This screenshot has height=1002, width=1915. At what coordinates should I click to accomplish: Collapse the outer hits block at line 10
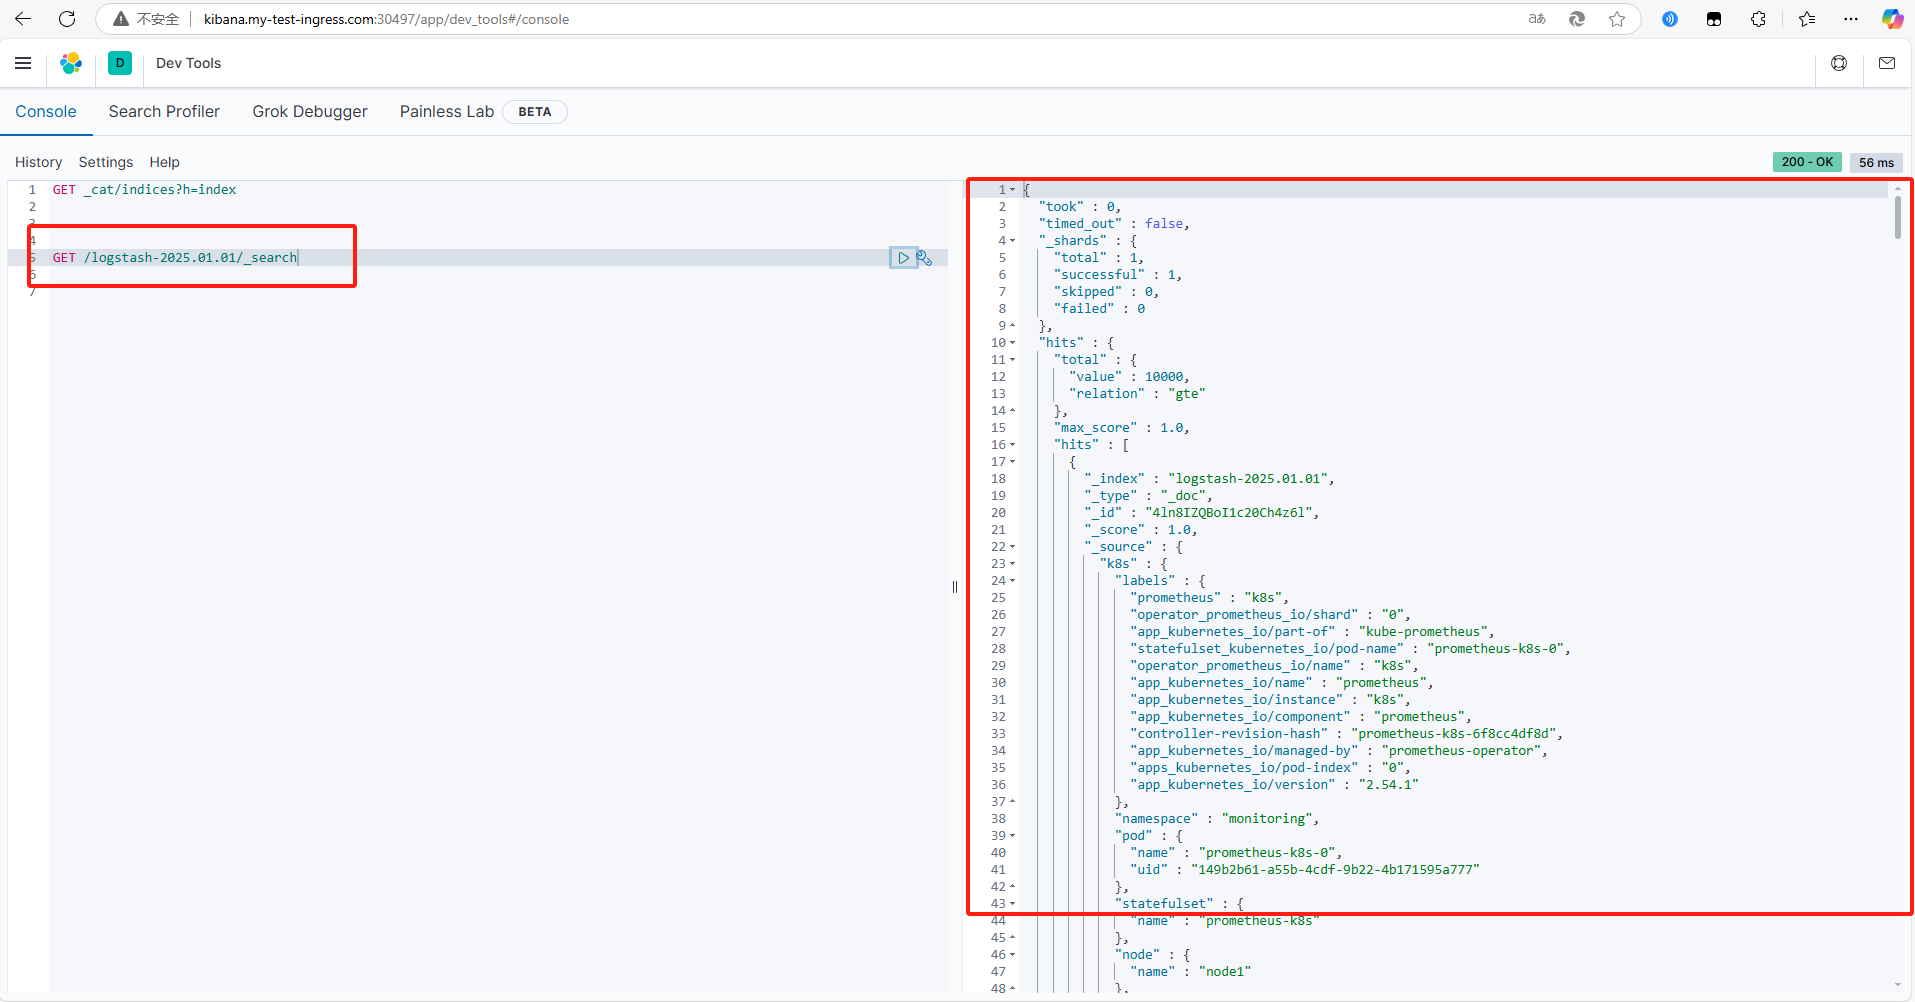1012,343
